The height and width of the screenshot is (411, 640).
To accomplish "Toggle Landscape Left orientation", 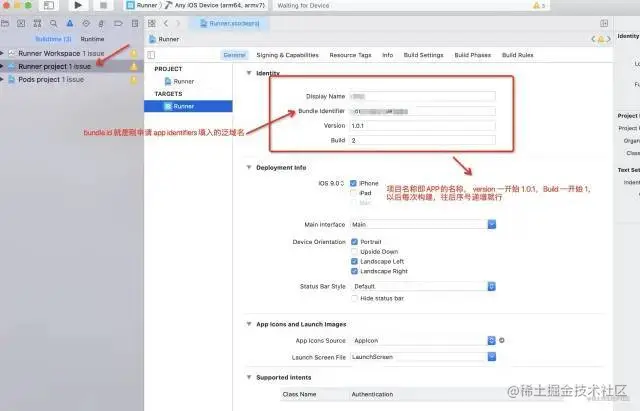I will (x=354, y=261).
